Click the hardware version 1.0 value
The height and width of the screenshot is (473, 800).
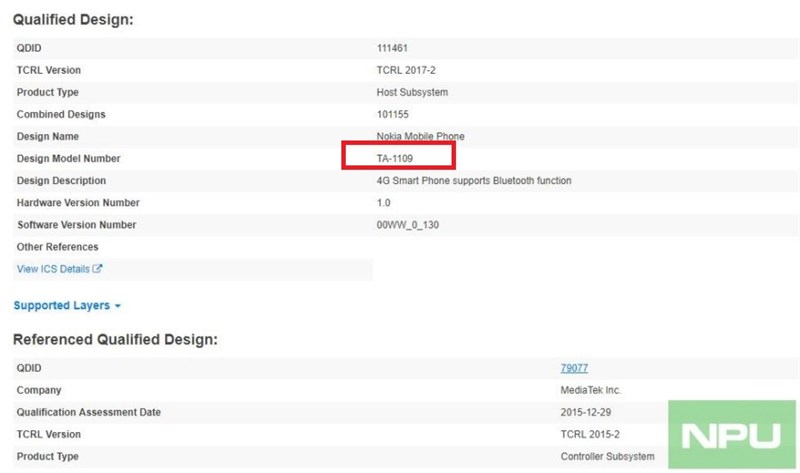pos(384,202)
